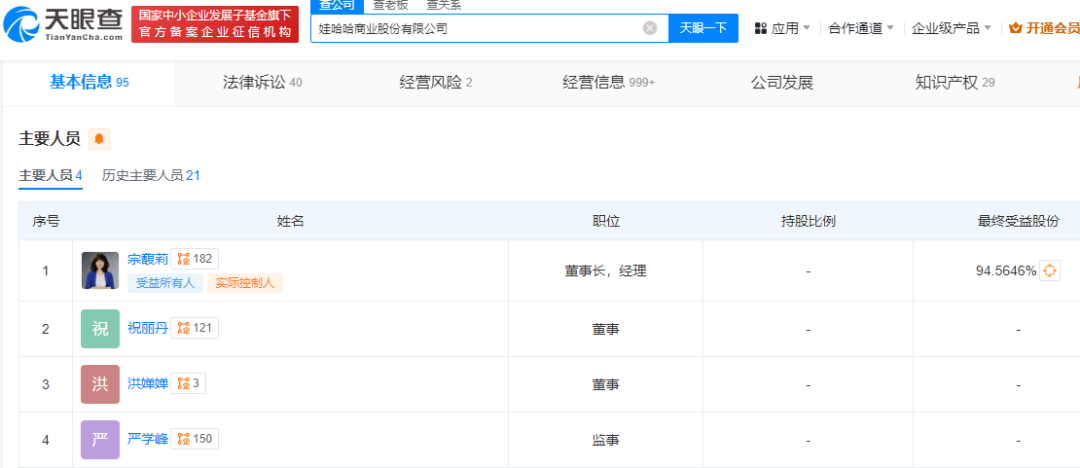Click the 实际控制人 tag
This screenshot has width=1080, height=468.
click(245, 283)
